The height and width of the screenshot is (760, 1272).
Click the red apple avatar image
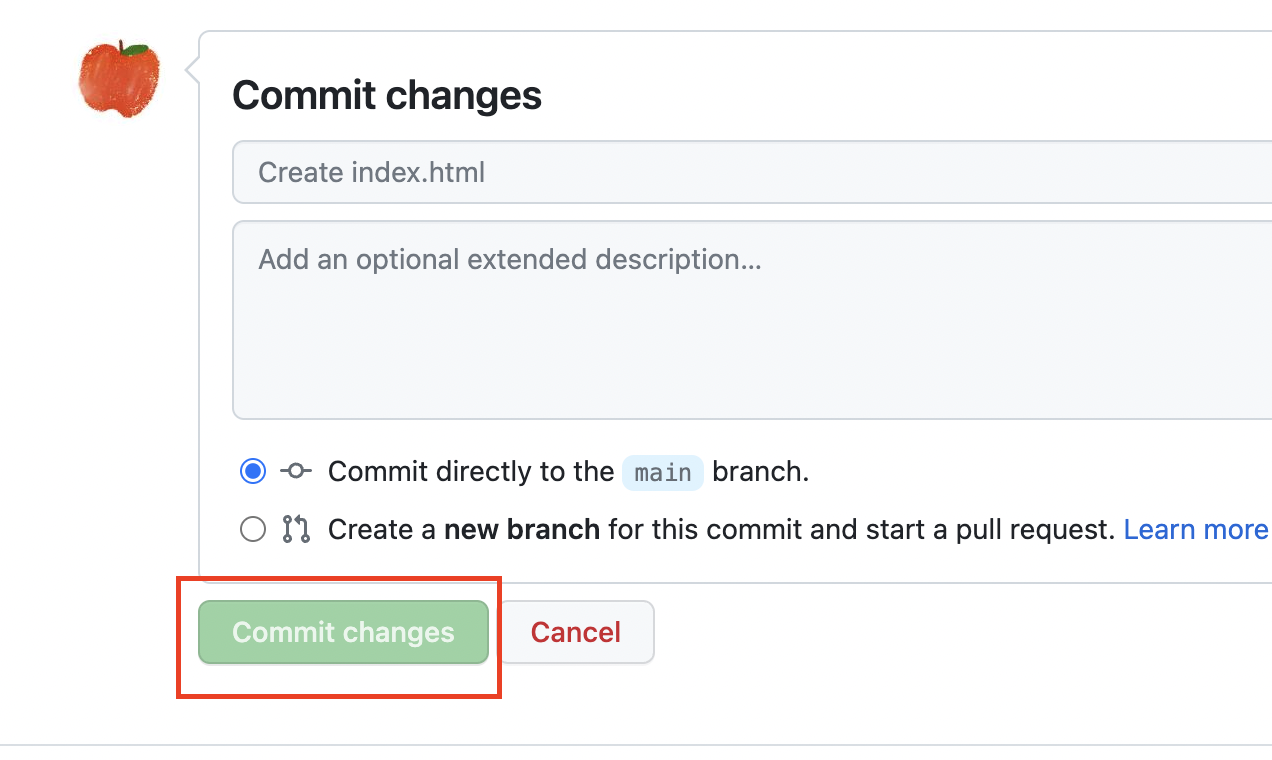tap(119, 79)
